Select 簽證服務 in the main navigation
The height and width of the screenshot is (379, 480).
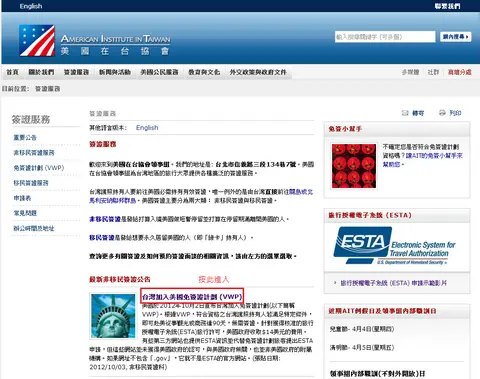76,72
